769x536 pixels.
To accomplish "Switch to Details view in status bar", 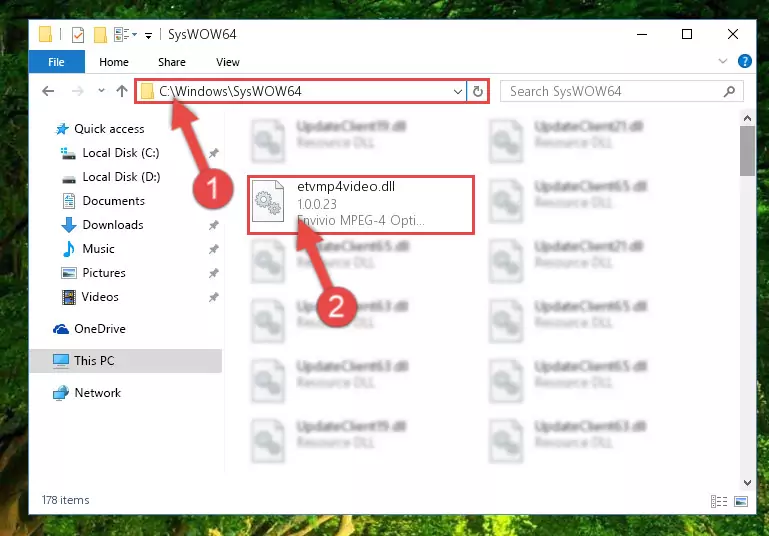I will pyautogui.click(x=719, y=501).
